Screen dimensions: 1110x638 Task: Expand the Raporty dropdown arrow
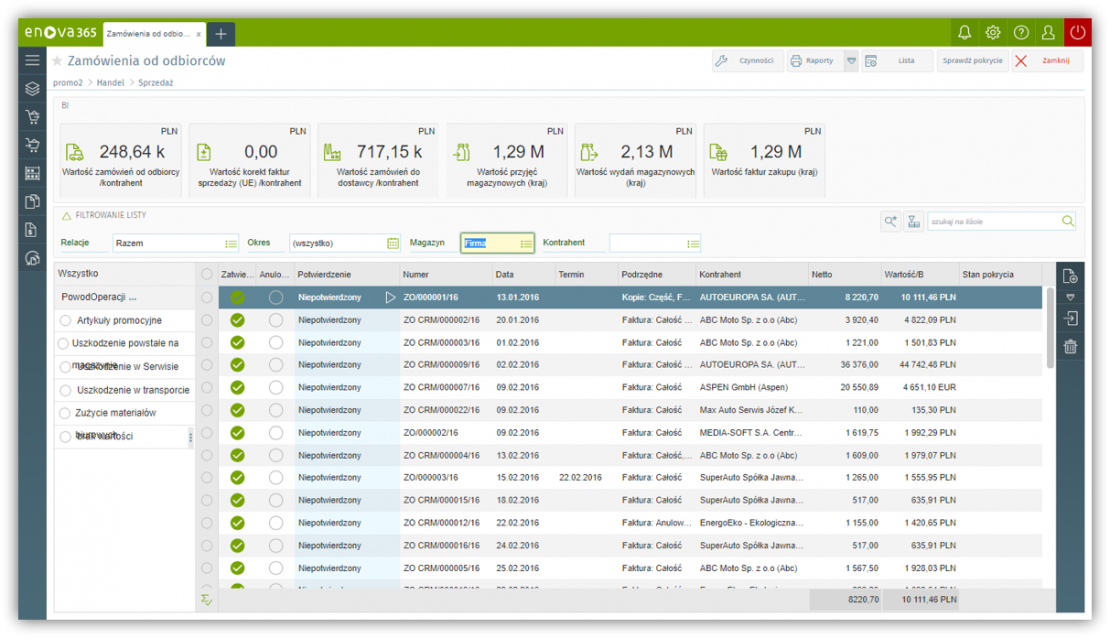[851, 61]
